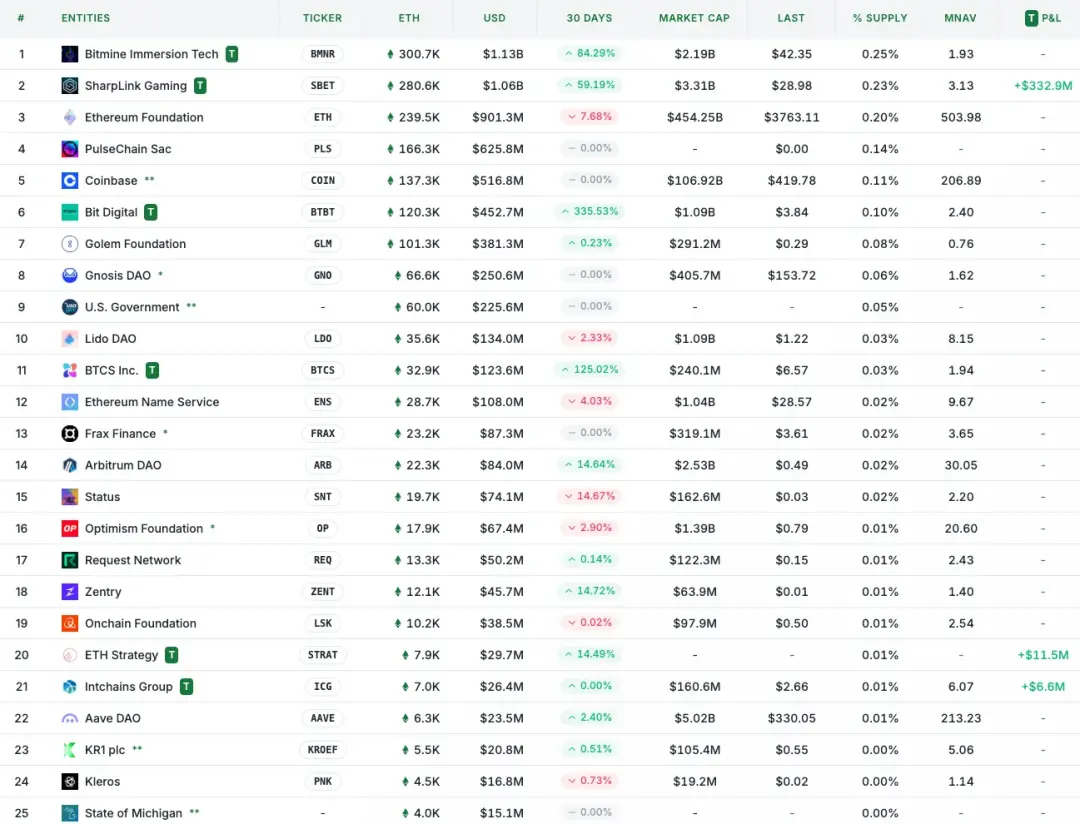Viewport: 1080px width, 824px height.
Task: Click the STRAT ticker badge
Action: click(322, 655)
